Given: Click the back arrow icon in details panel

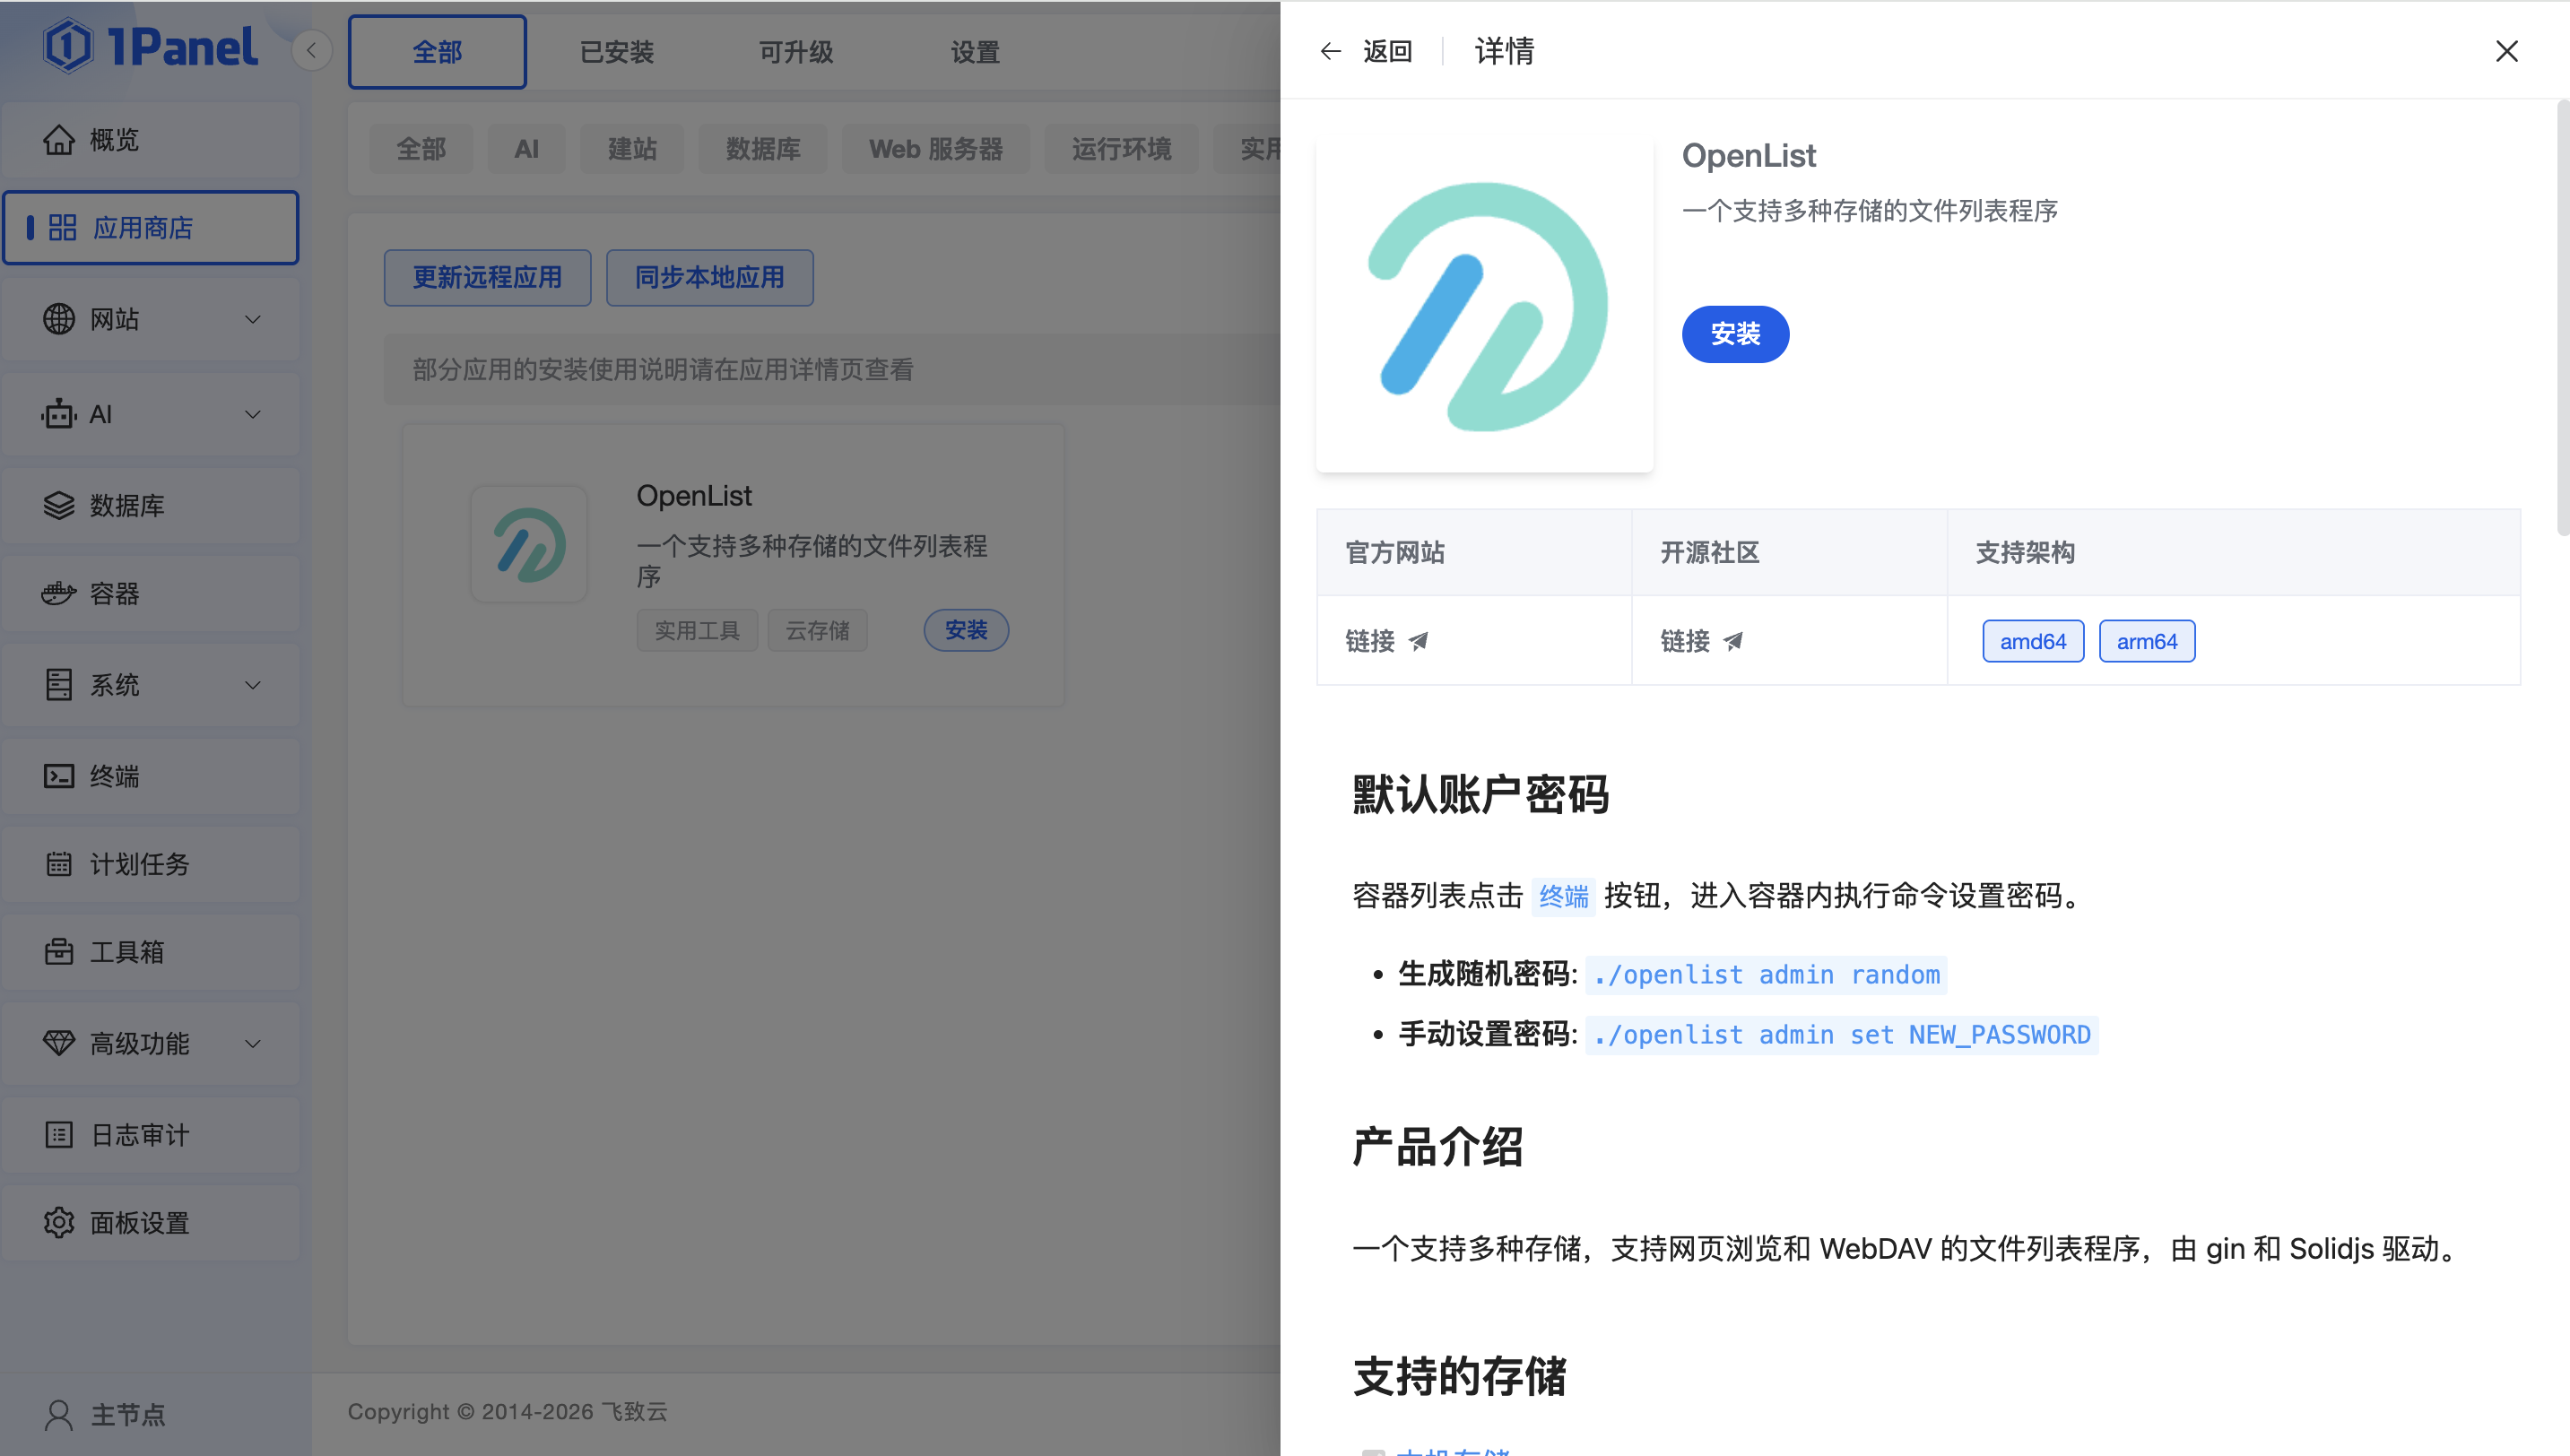Looking at the screenshot, I should [x=1330, y=51].
